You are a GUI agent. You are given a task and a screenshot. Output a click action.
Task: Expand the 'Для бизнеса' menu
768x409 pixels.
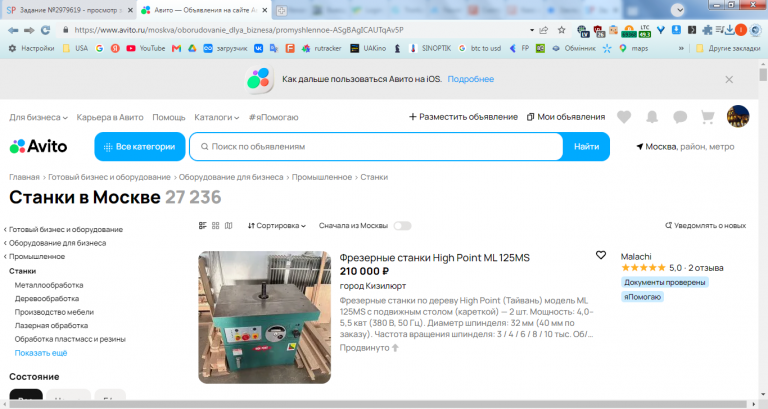[x=38, y=117]
